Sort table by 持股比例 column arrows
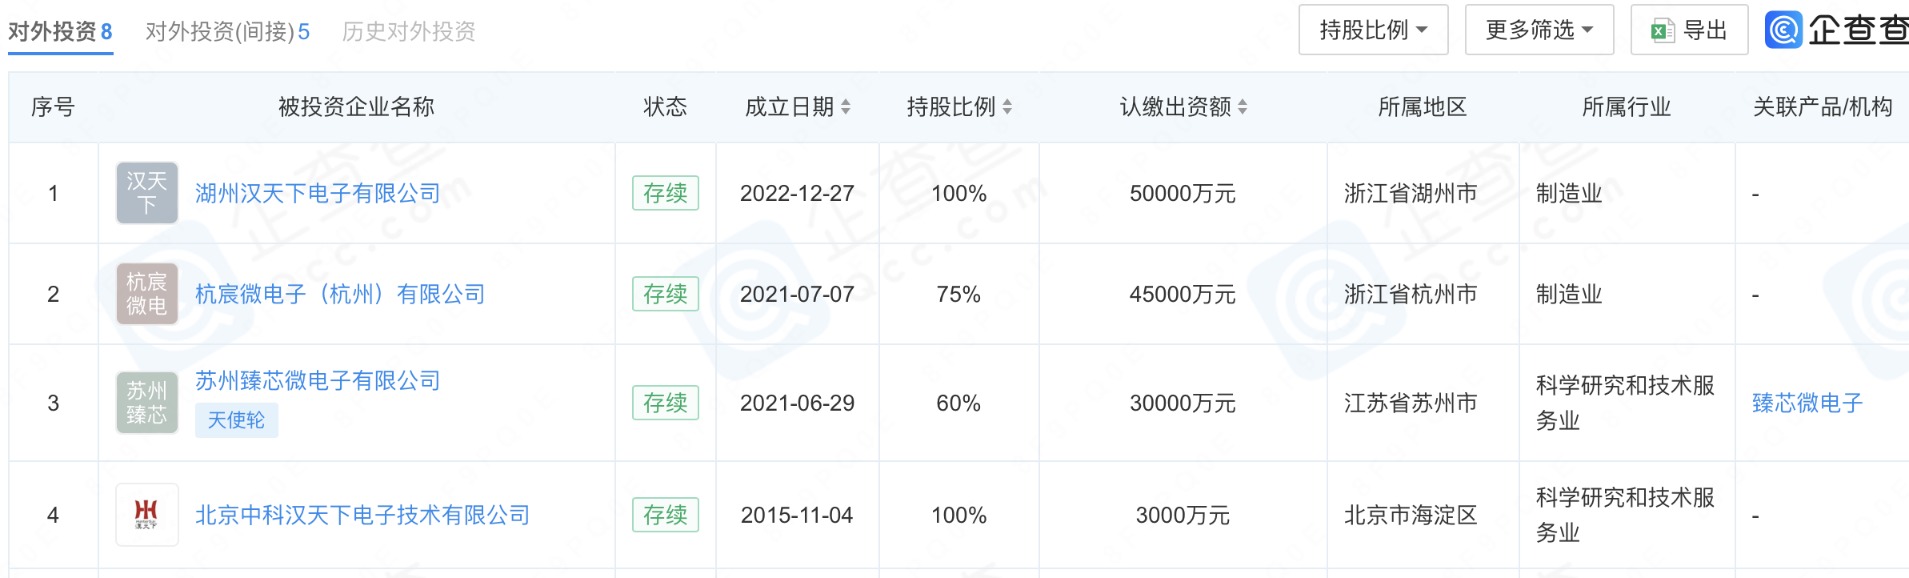The width and height of the screenshot is (1909, 578). click(x=1007, y=107)
